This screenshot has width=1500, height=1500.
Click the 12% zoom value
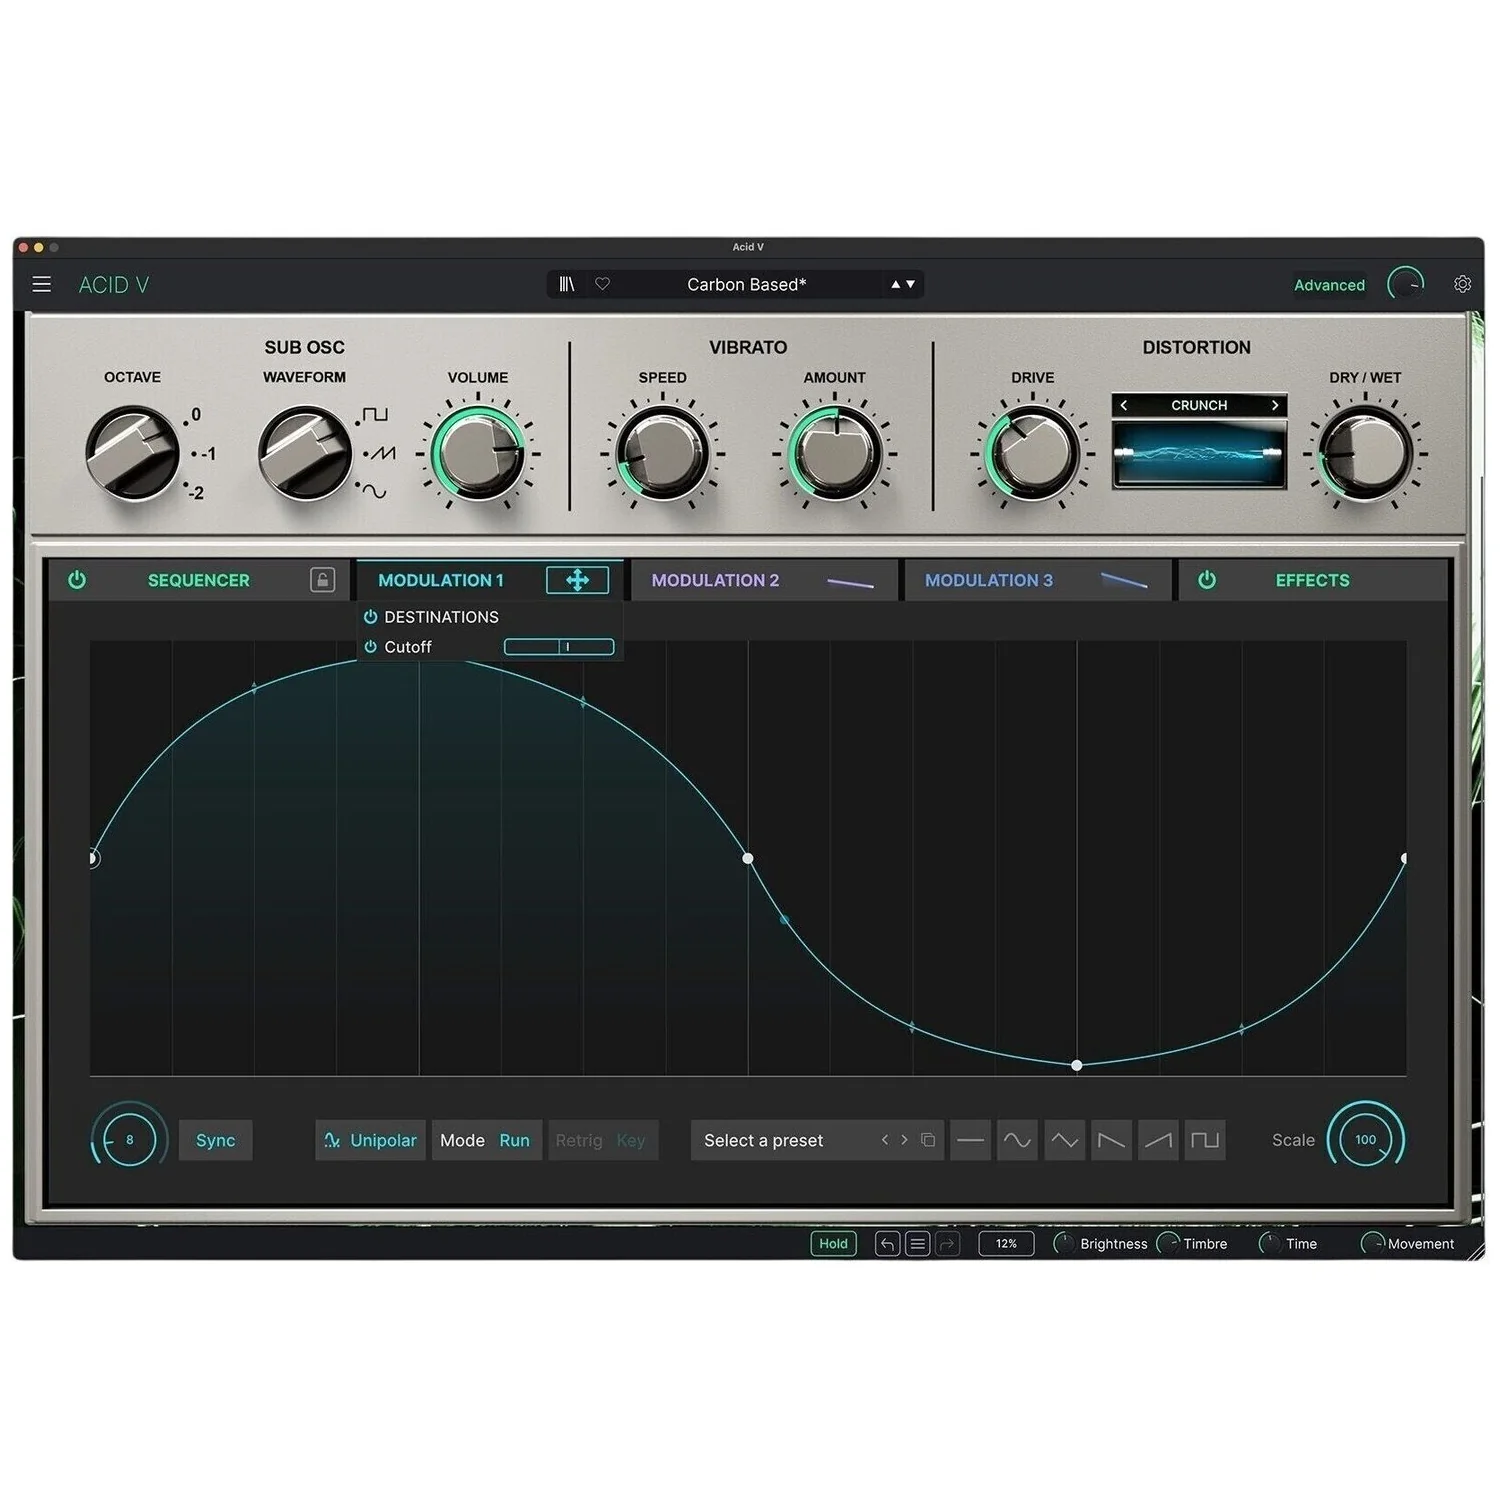point(1006,1244)
